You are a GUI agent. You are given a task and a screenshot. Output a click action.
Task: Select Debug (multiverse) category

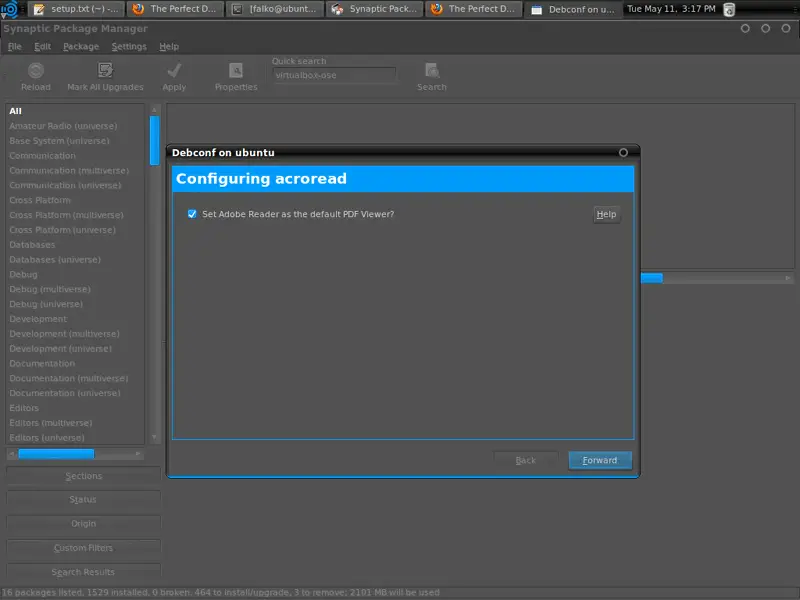pyautogui.click(x=76, y=289)
